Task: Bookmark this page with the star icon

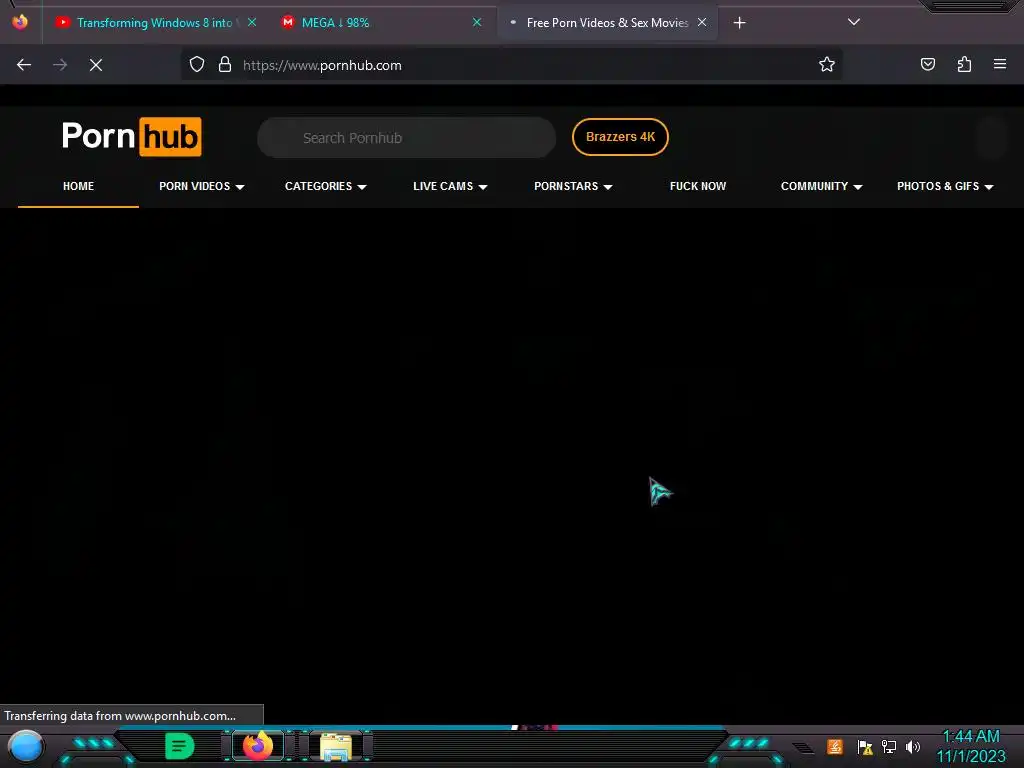Action: click(827, 64)
